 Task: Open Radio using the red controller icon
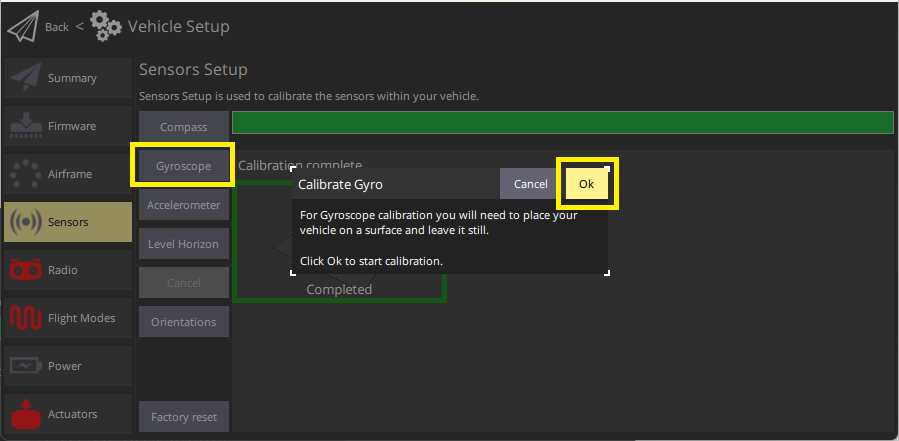pyautogui.click(x=25, y=270)
